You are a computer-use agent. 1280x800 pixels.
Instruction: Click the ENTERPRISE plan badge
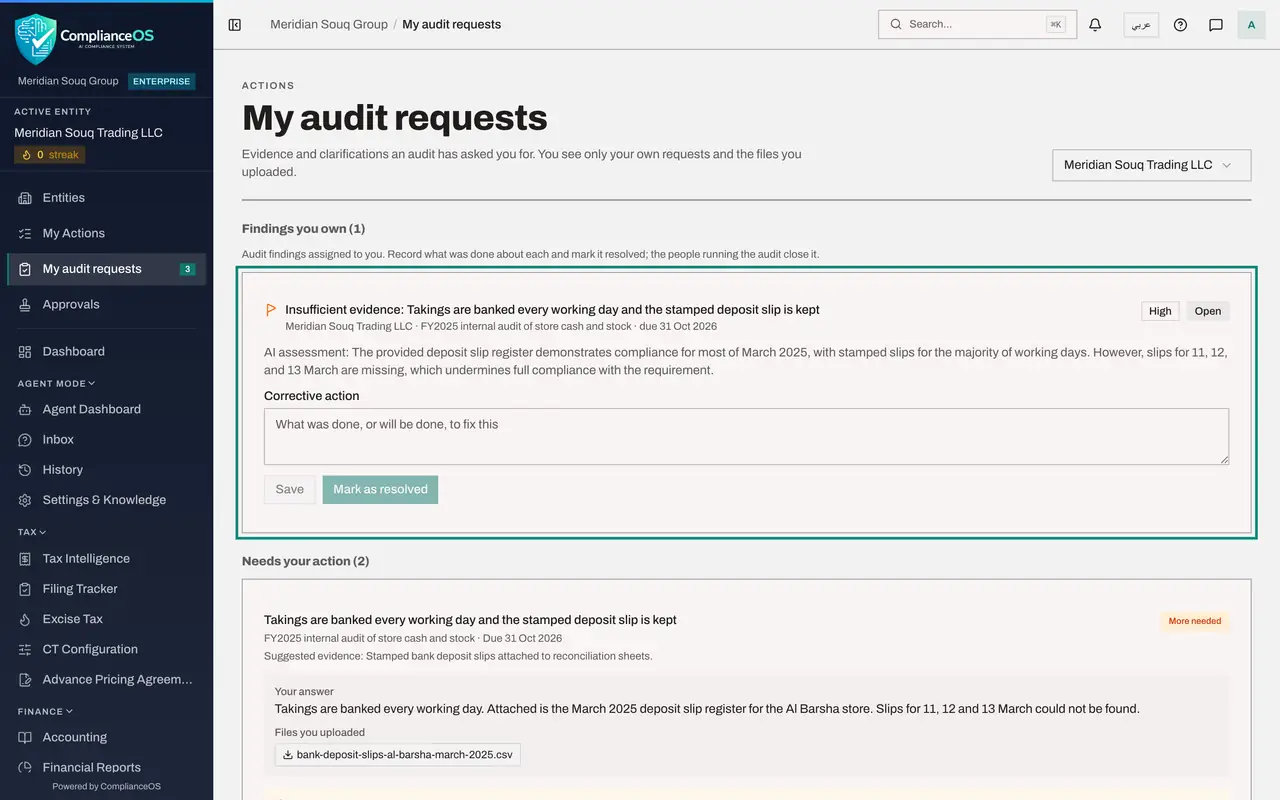[162, 81]
